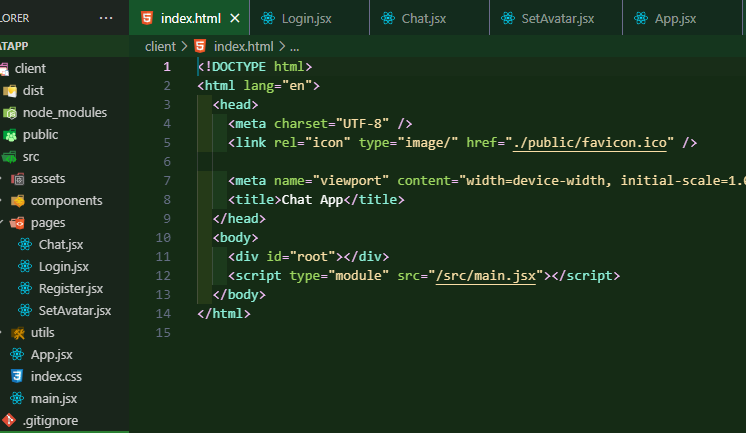Click the public folder icon
The image size is (746, 433).
[x=10, y=135]
